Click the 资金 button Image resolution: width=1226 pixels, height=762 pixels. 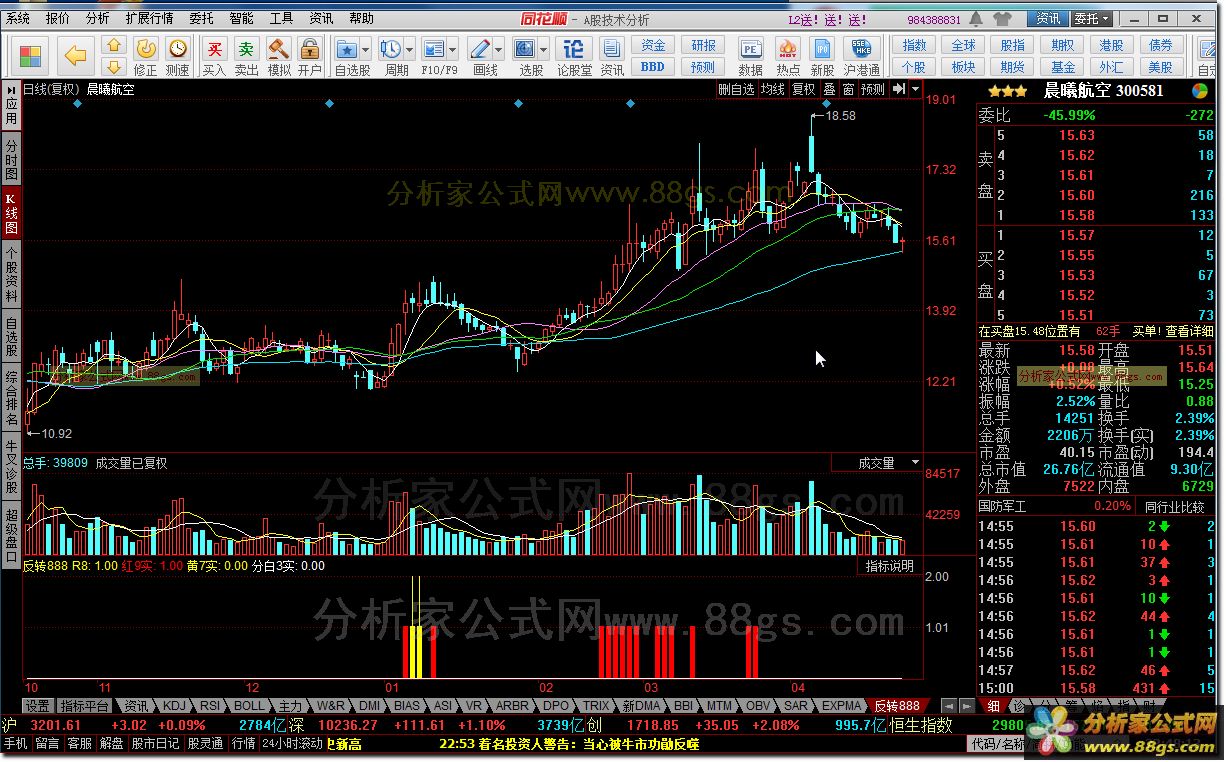click(653, 45)
